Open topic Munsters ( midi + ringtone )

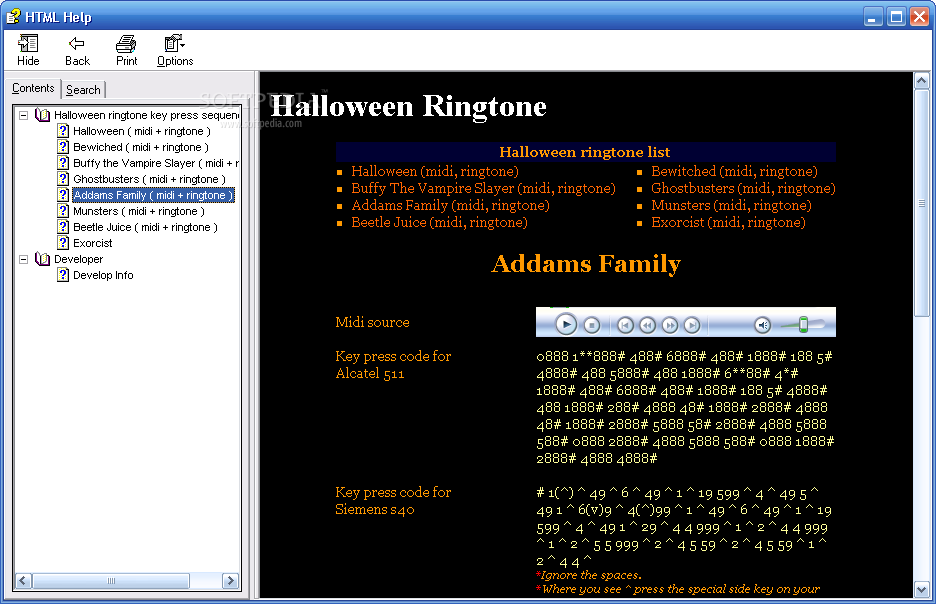pos(138,211)
